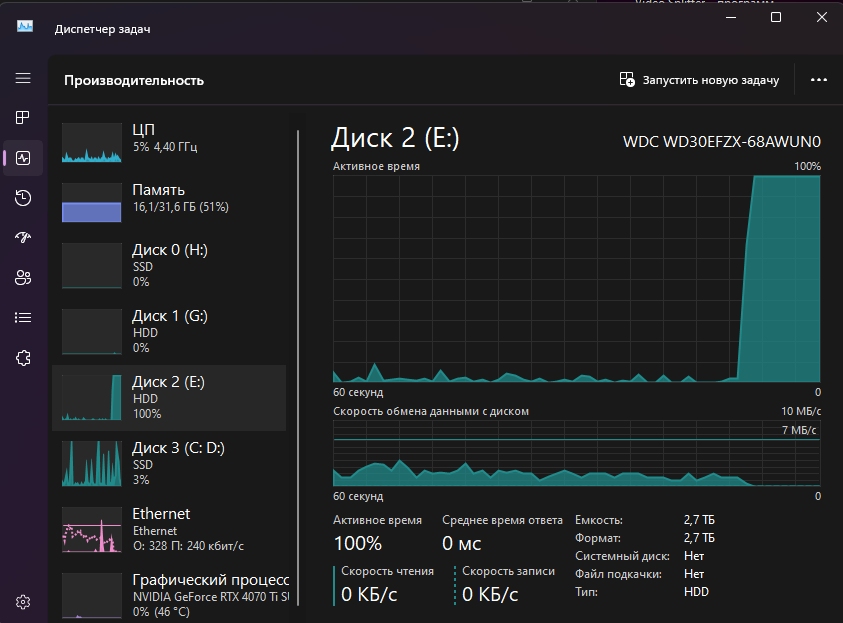This screenshot has height=623, width=843.
Task: Open the Processes page icon
Action: 23,118
